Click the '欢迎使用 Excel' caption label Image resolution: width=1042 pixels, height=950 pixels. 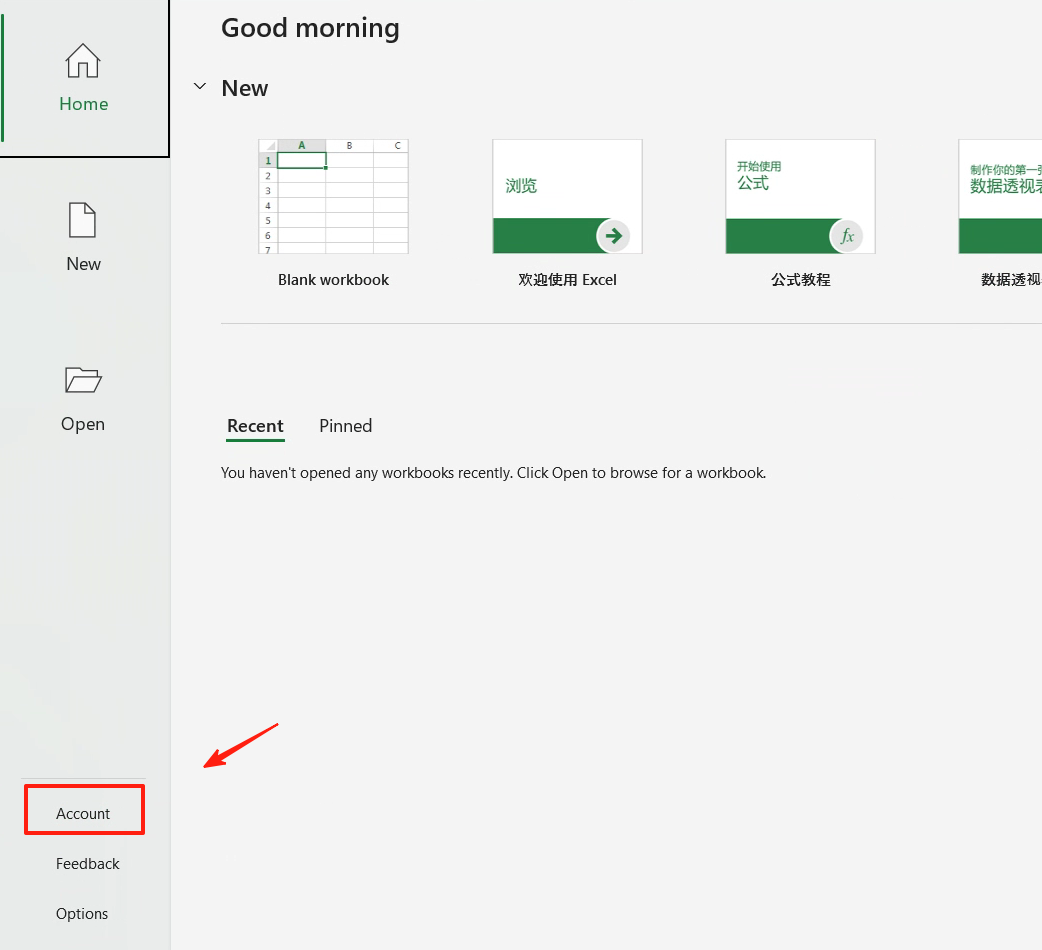click(x=567, y=280)
